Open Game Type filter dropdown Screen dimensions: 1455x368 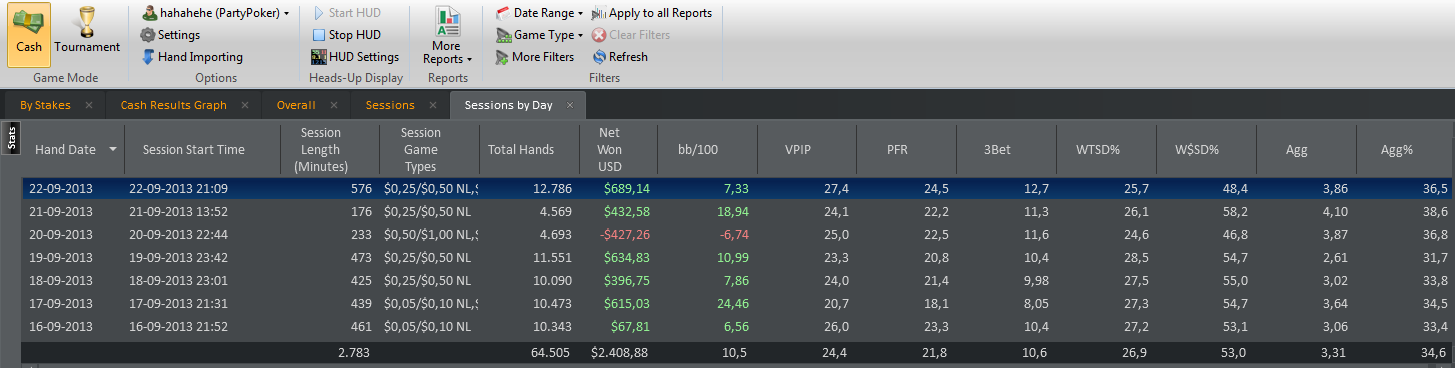540,35
